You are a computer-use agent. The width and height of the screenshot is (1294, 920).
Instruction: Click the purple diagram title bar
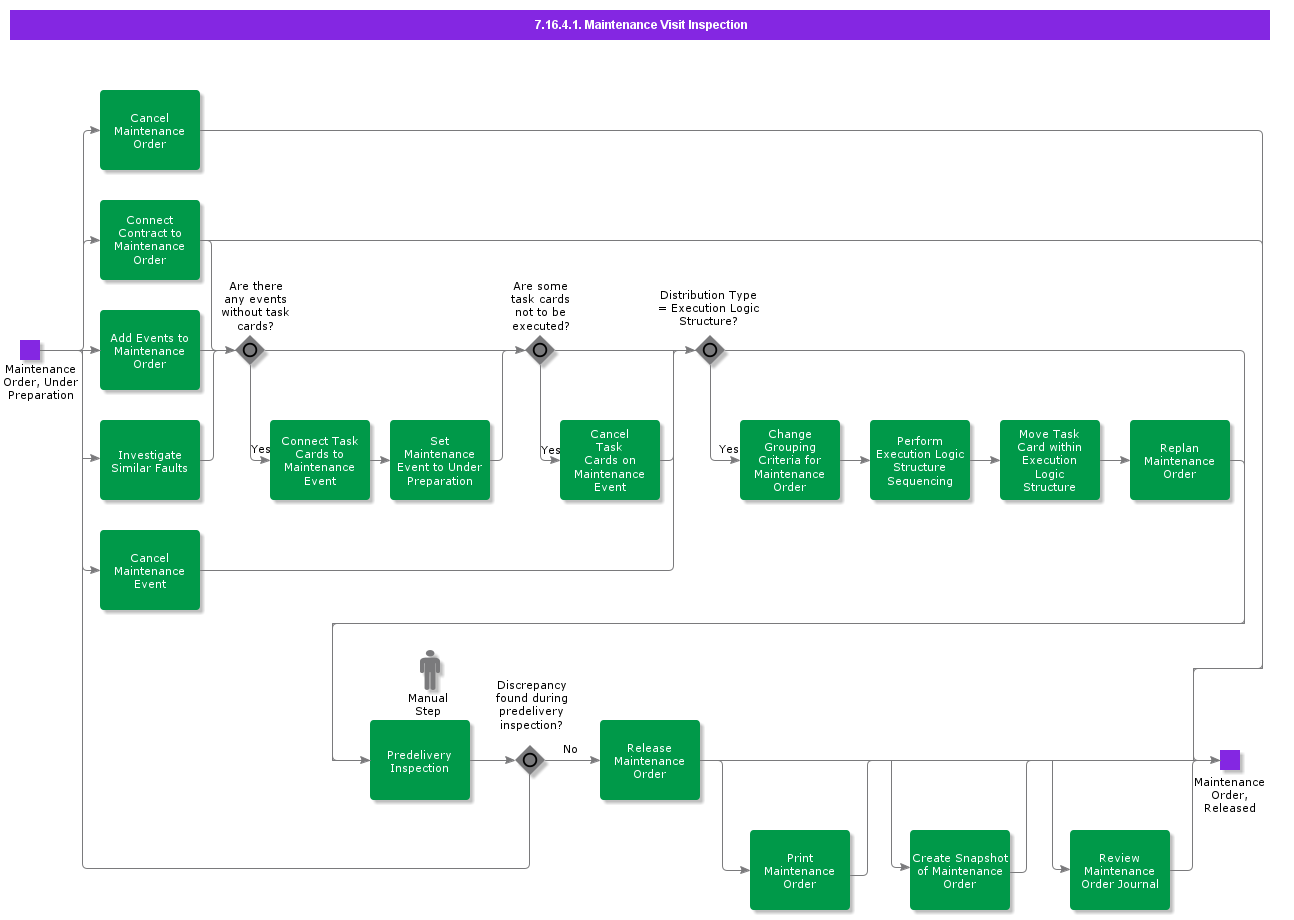(640, 25)
